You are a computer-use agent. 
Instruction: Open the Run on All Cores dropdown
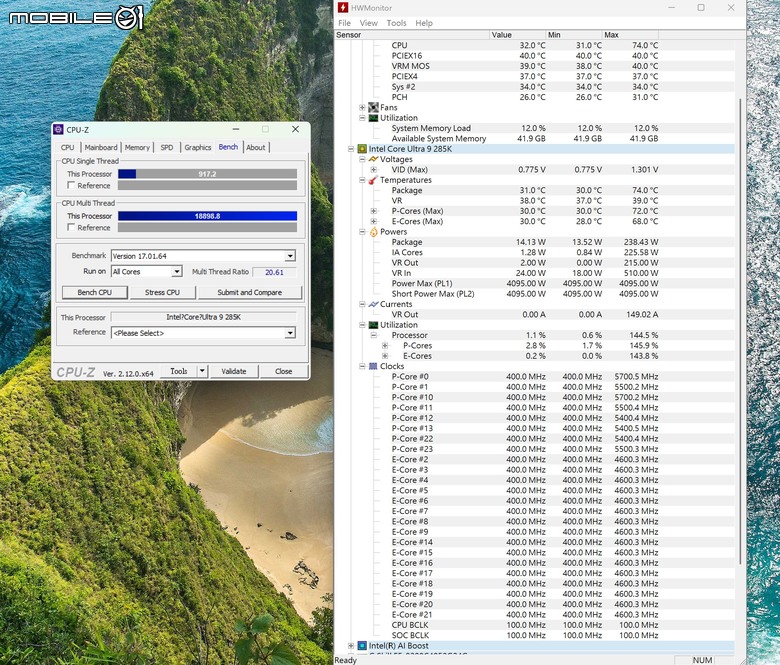[x=177, y=272]
